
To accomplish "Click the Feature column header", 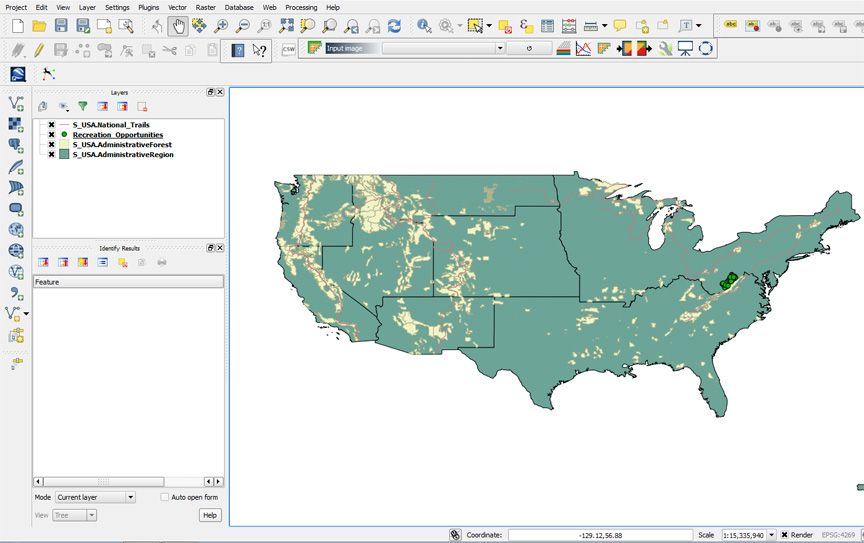I will (128, 282).
